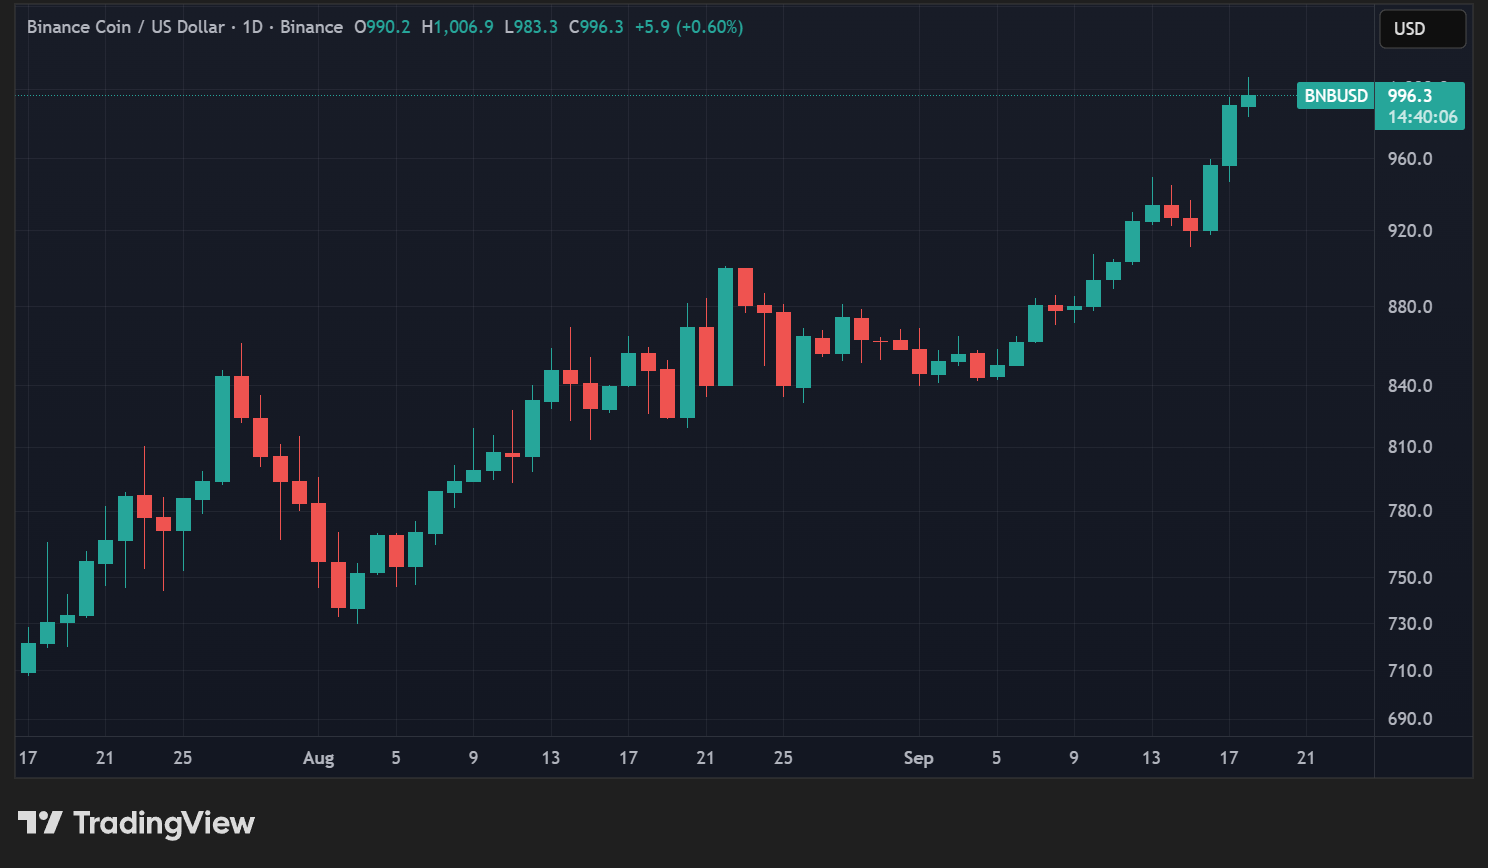Click the 750.0 price axis label
This screenshot has width=1488, height=868.
coord(1410,578)
